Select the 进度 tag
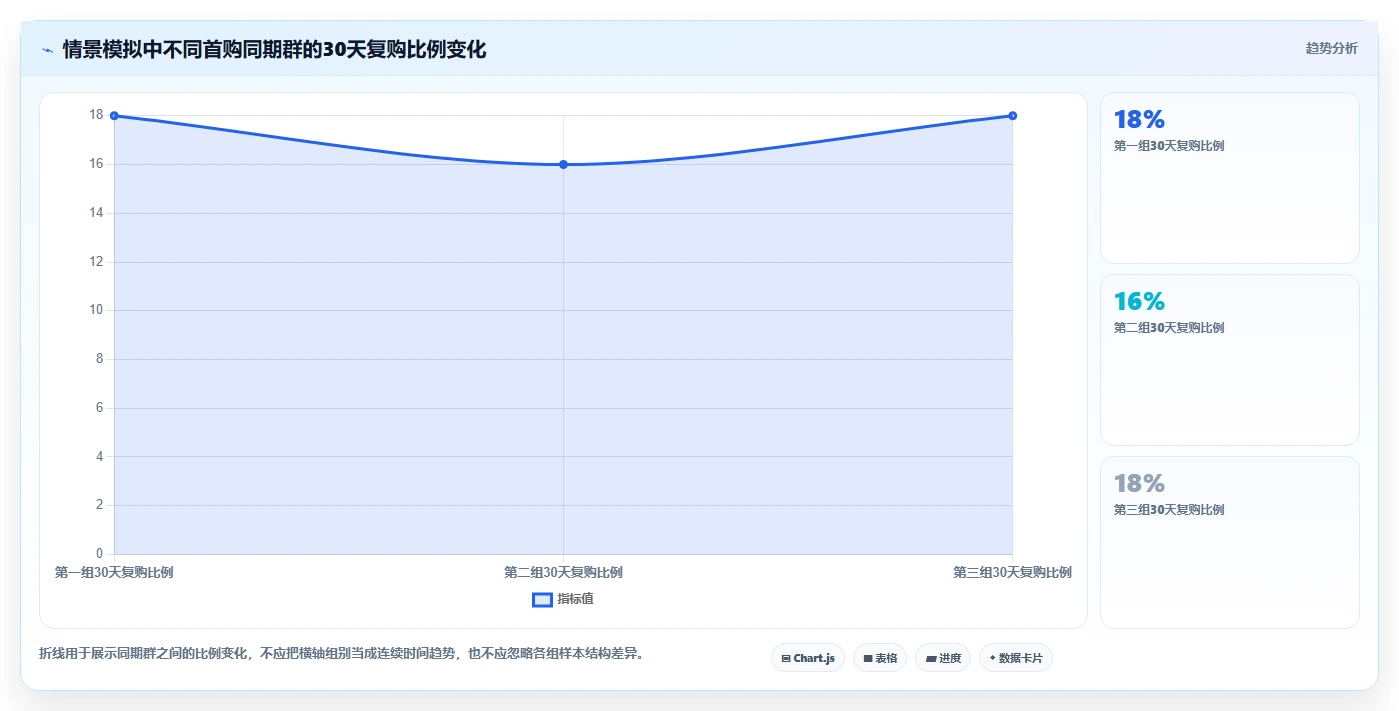The width and height of the screenshot is (1399, 711). 943,658
